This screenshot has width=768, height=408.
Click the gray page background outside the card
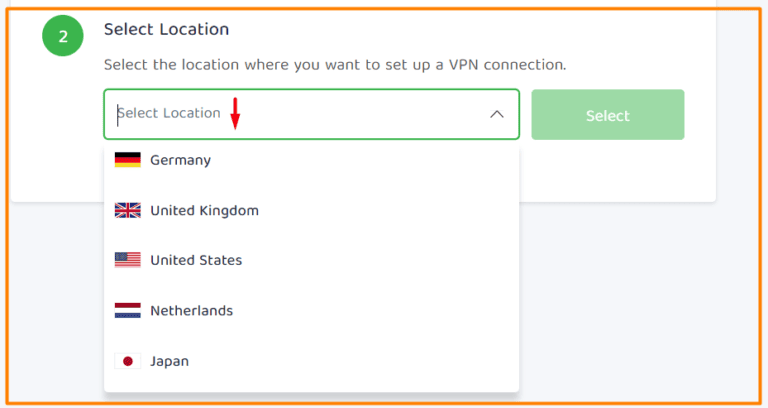(640, 300)
